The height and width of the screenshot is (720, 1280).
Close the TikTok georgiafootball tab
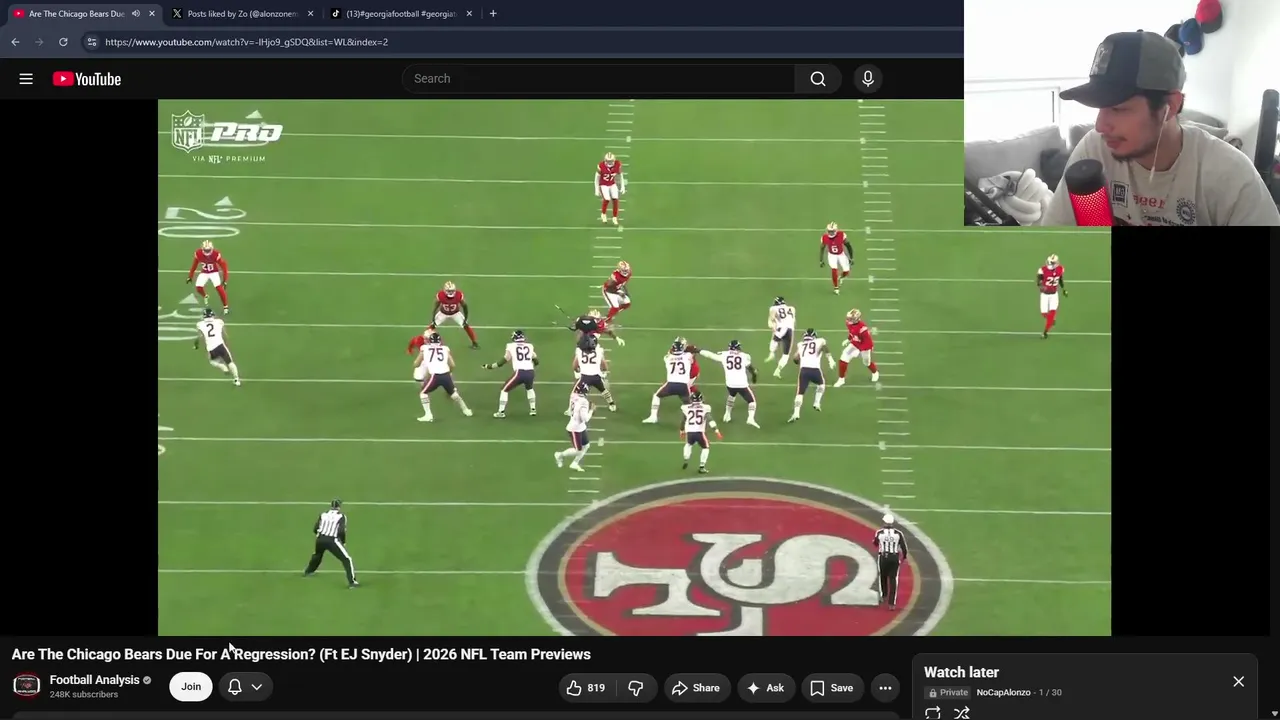469,14
